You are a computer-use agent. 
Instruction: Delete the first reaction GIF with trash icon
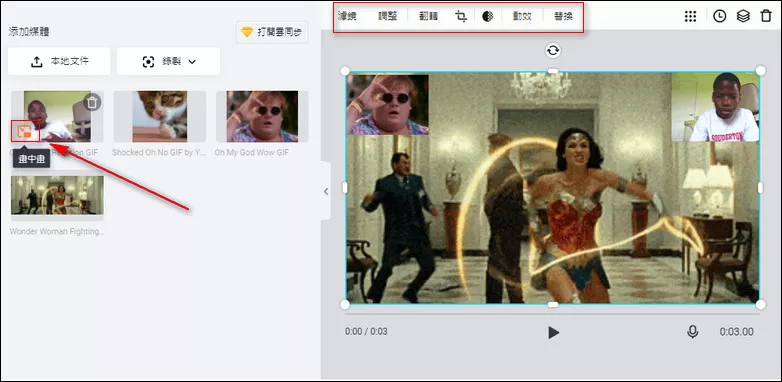tap(92, 103)
